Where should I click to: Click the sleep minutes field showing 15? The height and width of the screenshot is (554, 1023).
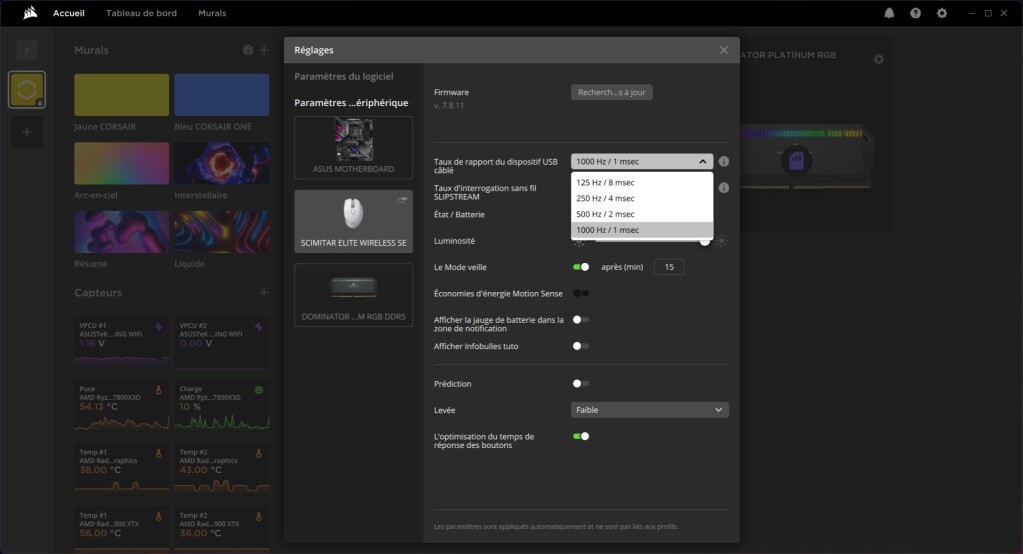click(669, 267)
